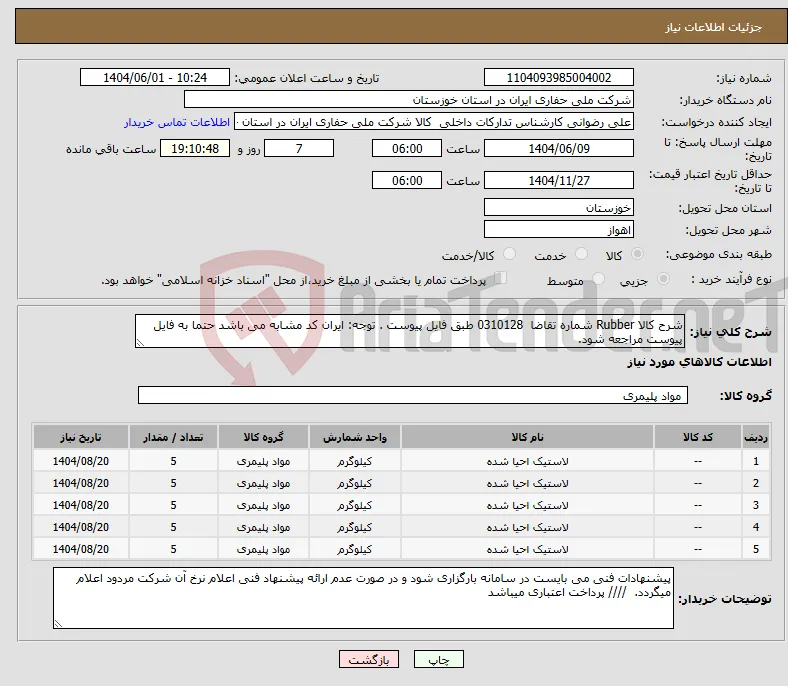Click the جزئیات اطلاعات نیاز page header
Image resolution: width=788 pixels, height=686 pixels.
pos(714,27)
